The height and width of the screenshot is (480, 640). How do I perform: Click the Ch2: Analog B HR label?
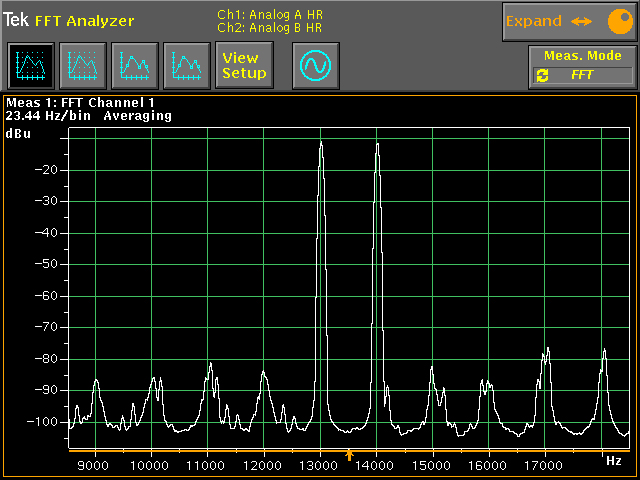pyautogui.click(x=270, y=28)
